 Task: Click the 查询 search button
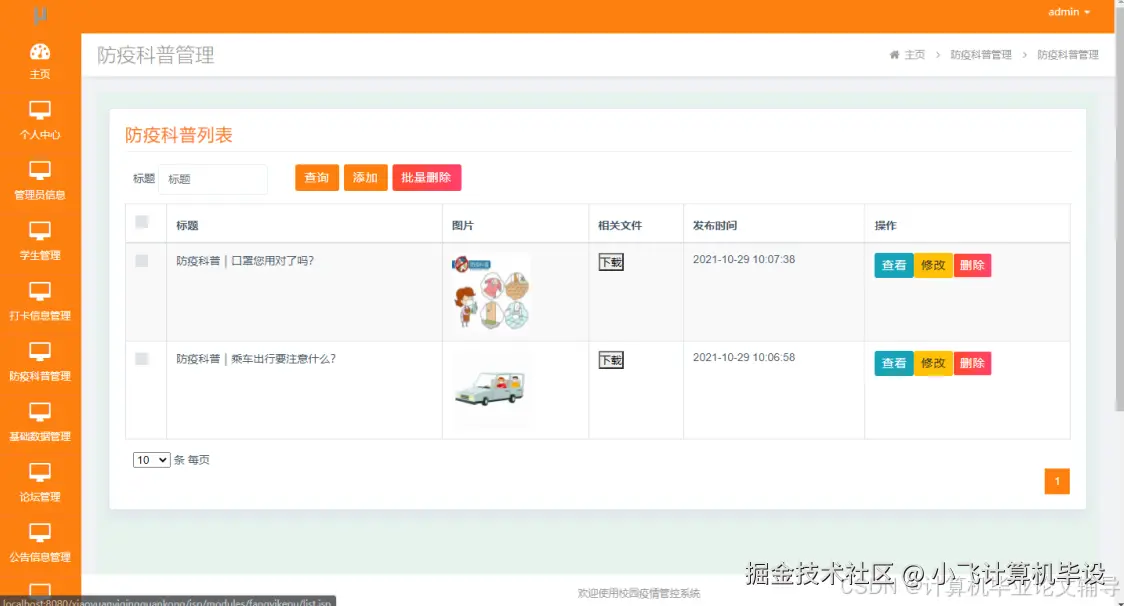tap(317, 178)
